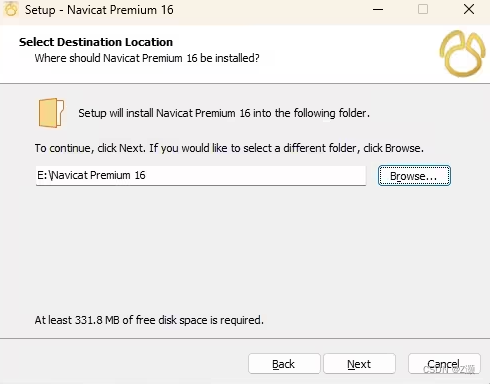The height and width of the screenshot is (384, 490).
Task: Click the free disk space requirement text
Action: 149,320
